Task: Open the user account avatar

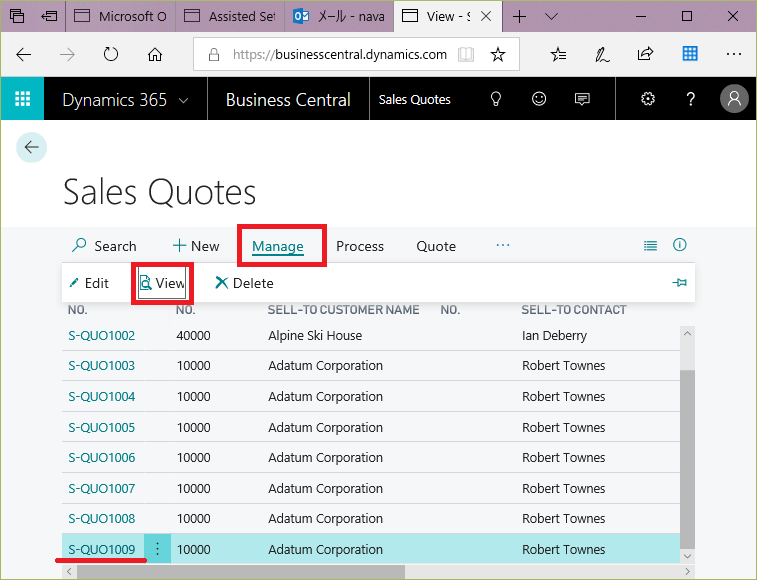Action: pos(734,99)
